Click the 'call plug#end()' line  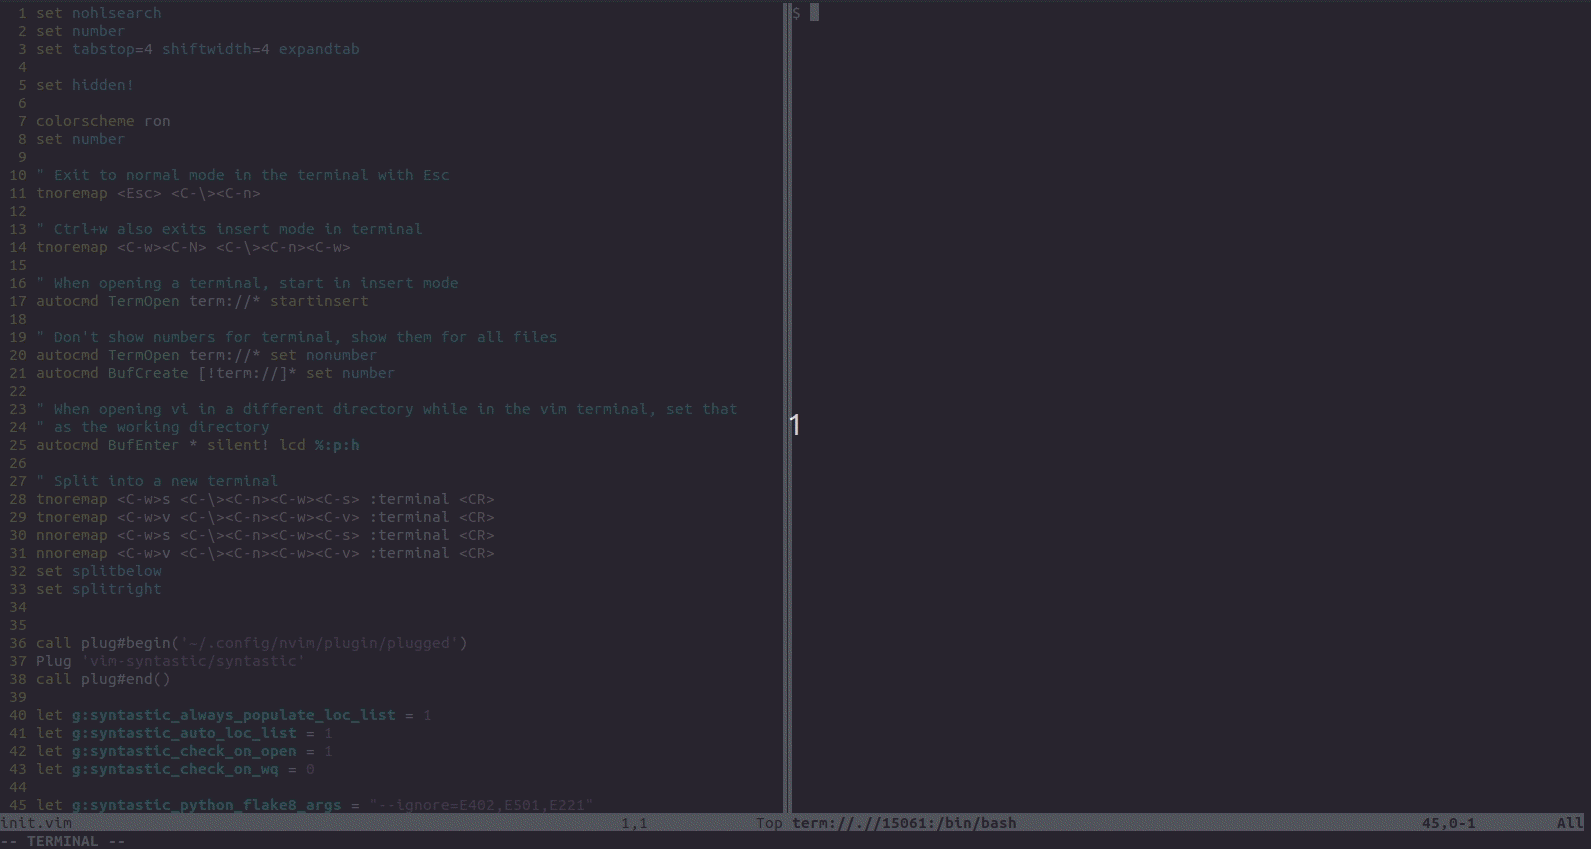pyautogui.click(x=103, y=679)
